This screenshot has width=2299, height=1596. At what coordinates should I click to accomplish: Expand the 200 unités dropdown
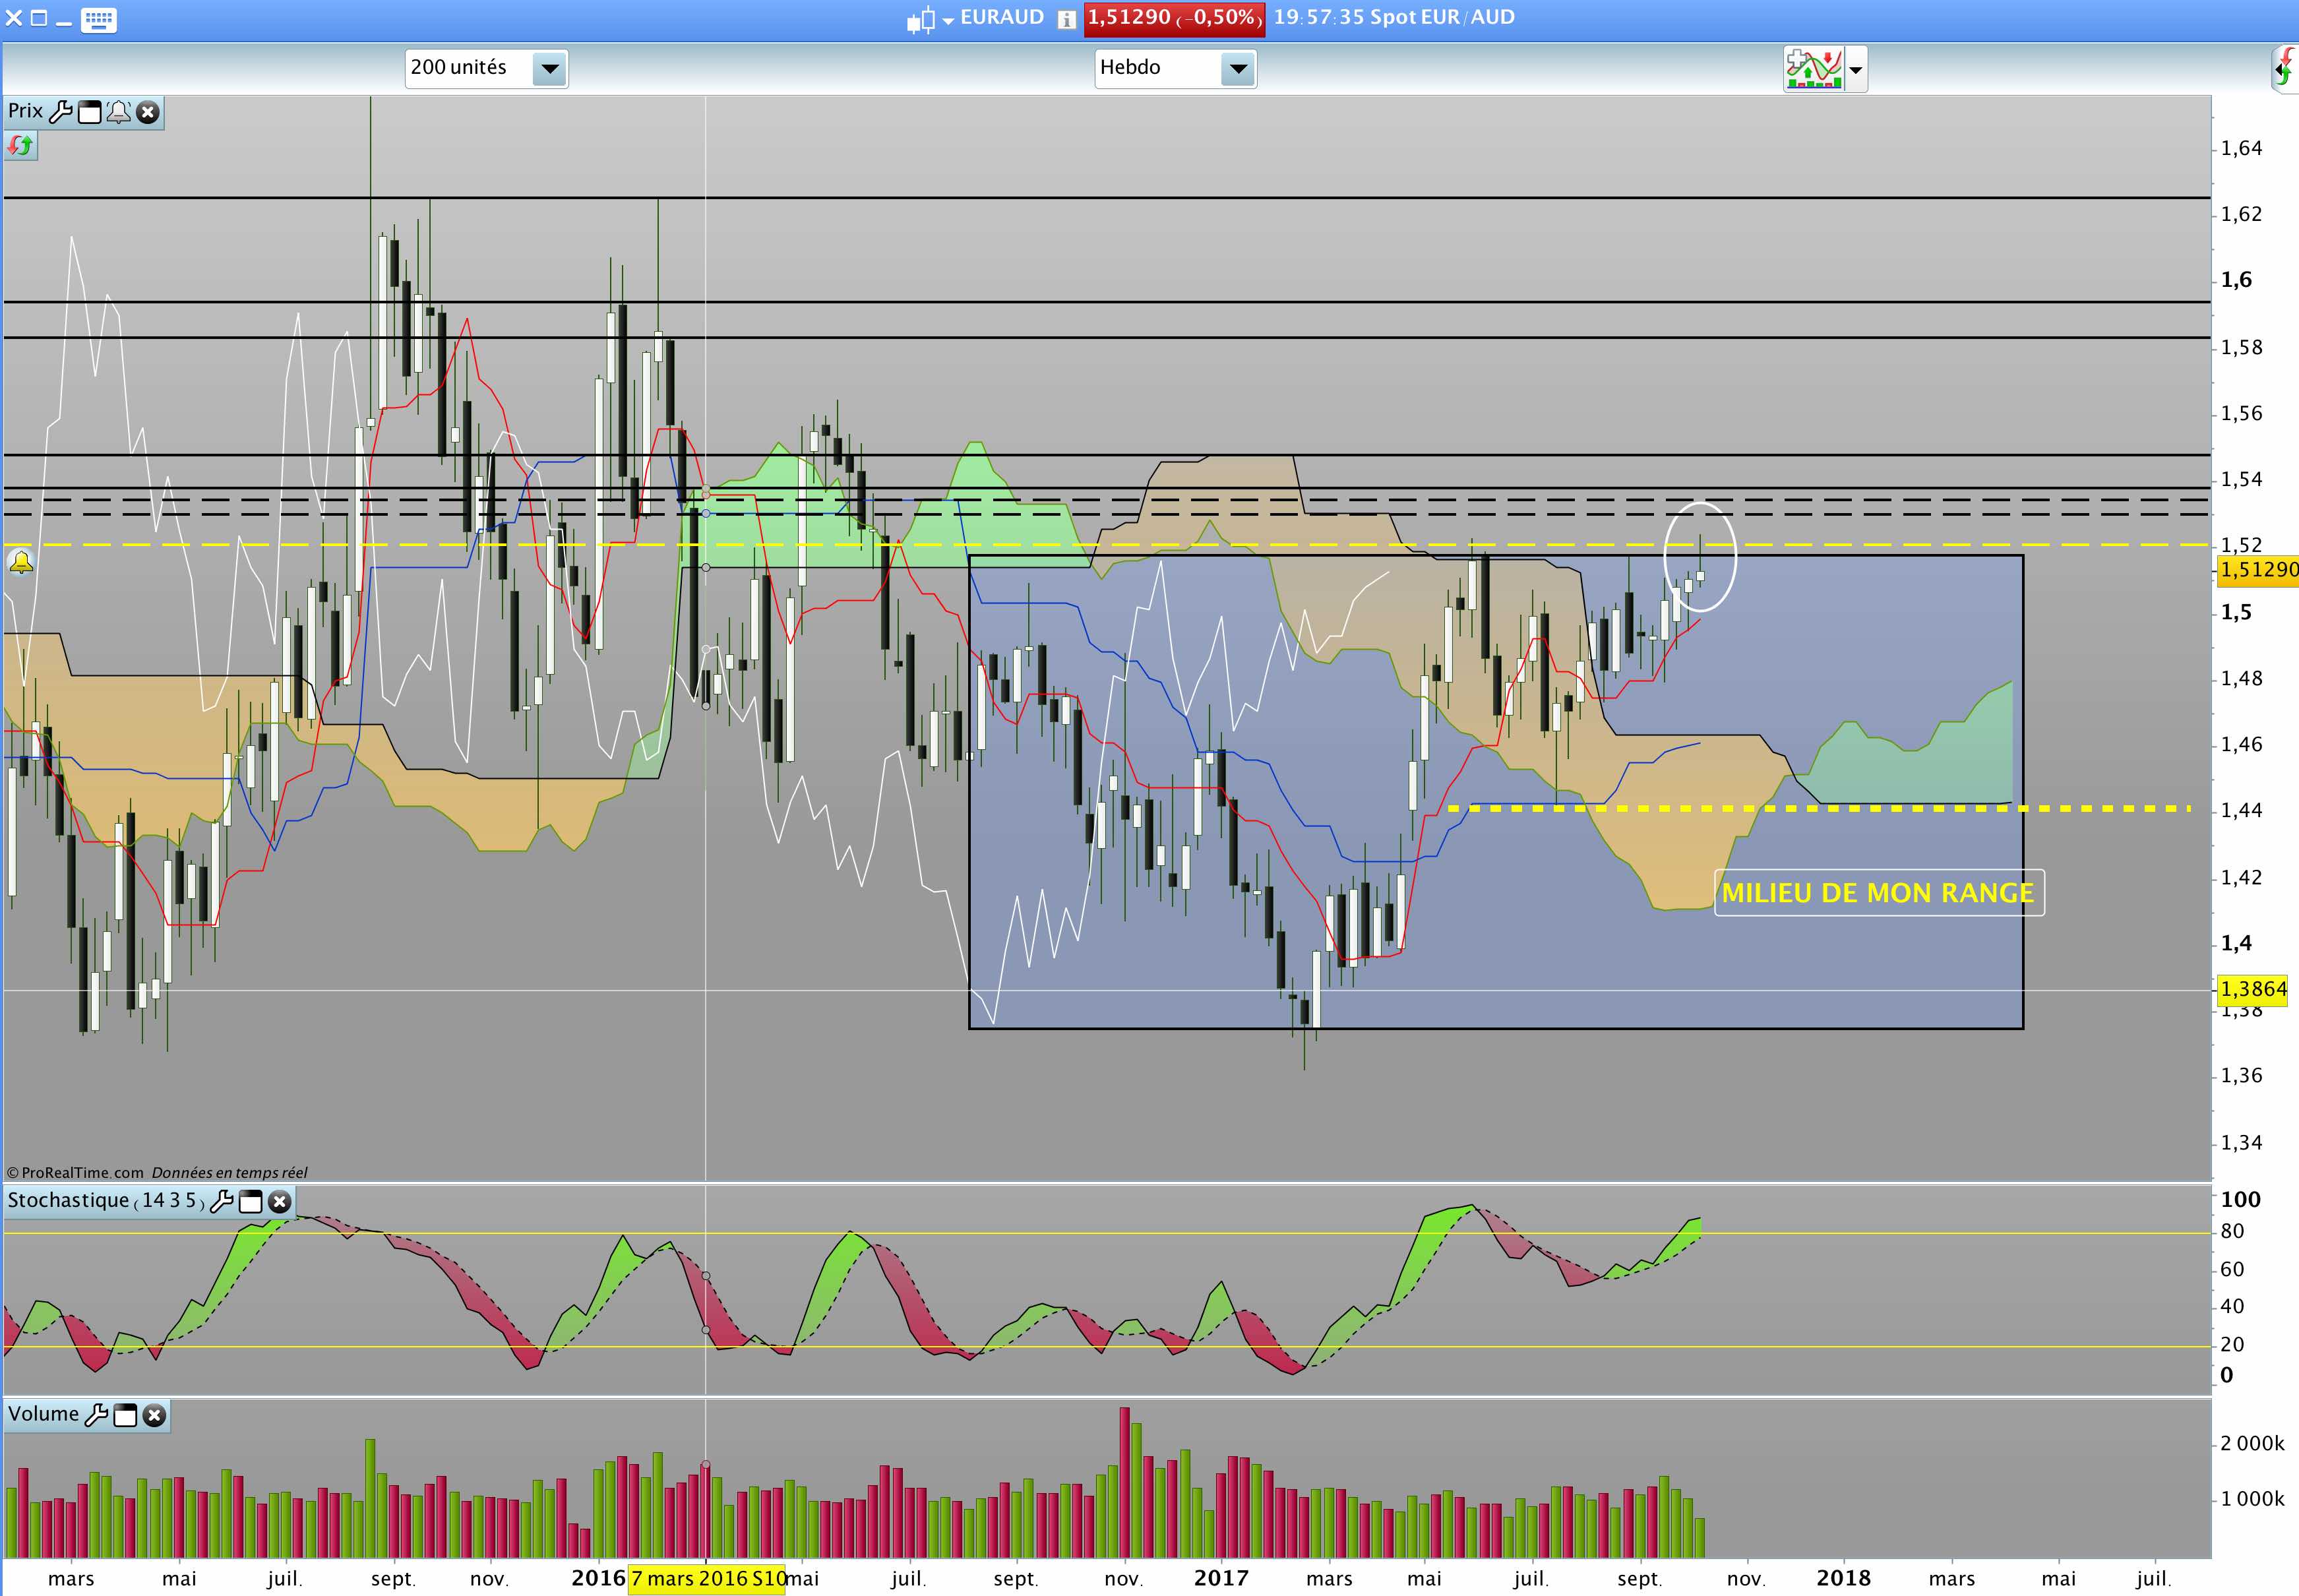(x=549, y=69)
